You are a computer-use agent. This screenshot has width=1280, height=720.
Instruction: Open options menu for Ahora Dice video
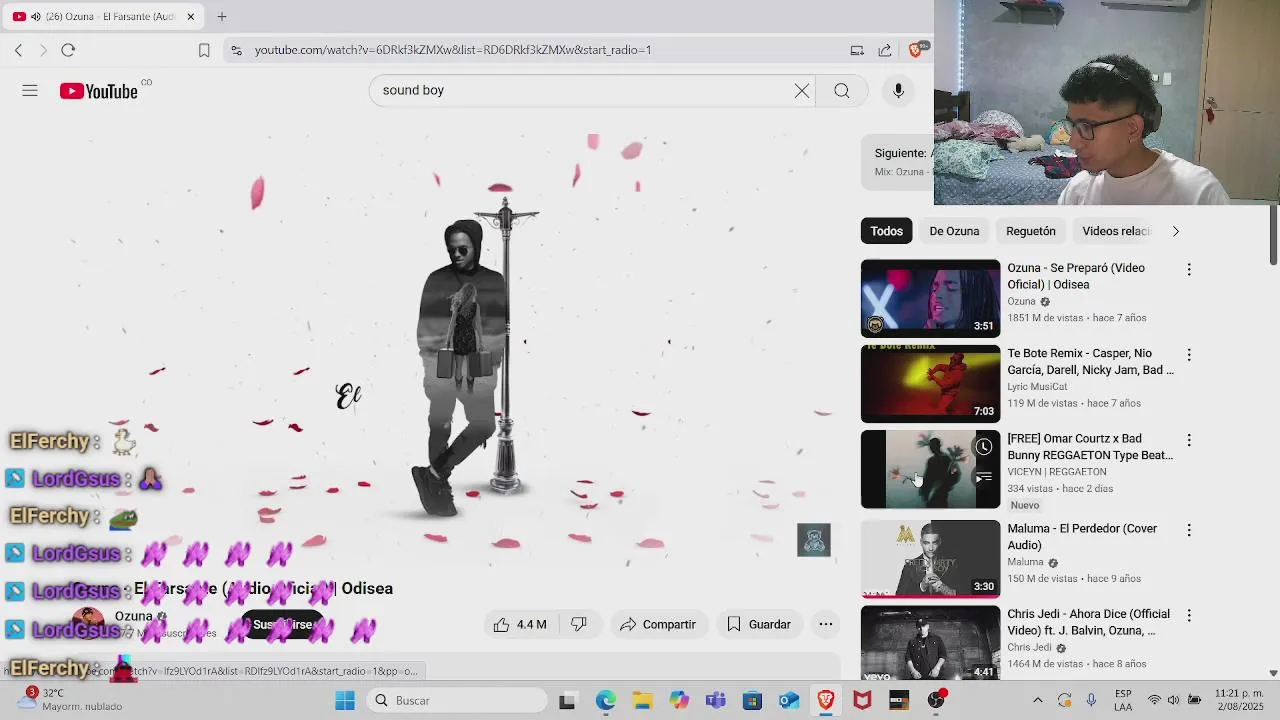tap(1189, 616)
